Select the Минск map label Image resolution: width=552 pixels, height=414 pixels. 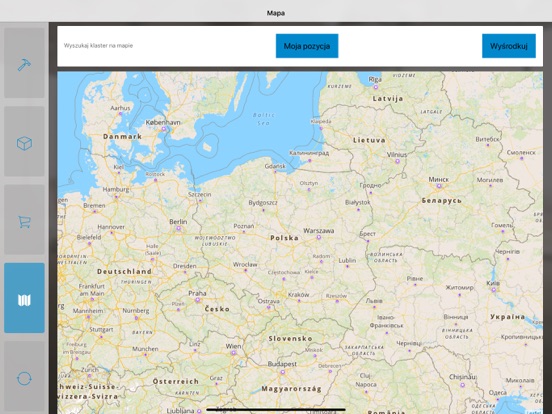pyautogui.click(x=439, y=180)
